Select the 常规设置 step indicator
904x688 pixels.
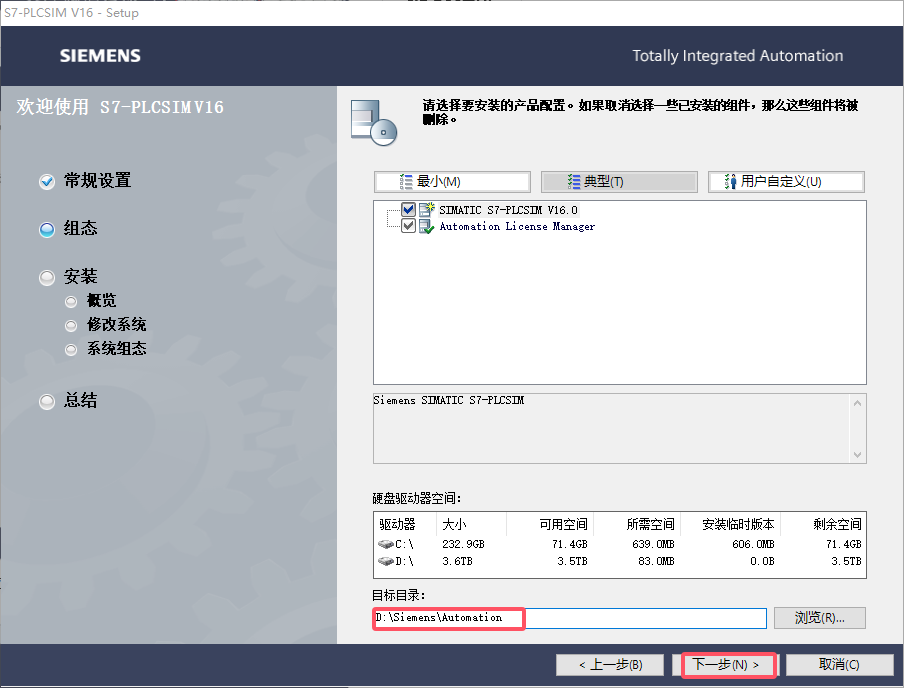(x=47, y=182)
